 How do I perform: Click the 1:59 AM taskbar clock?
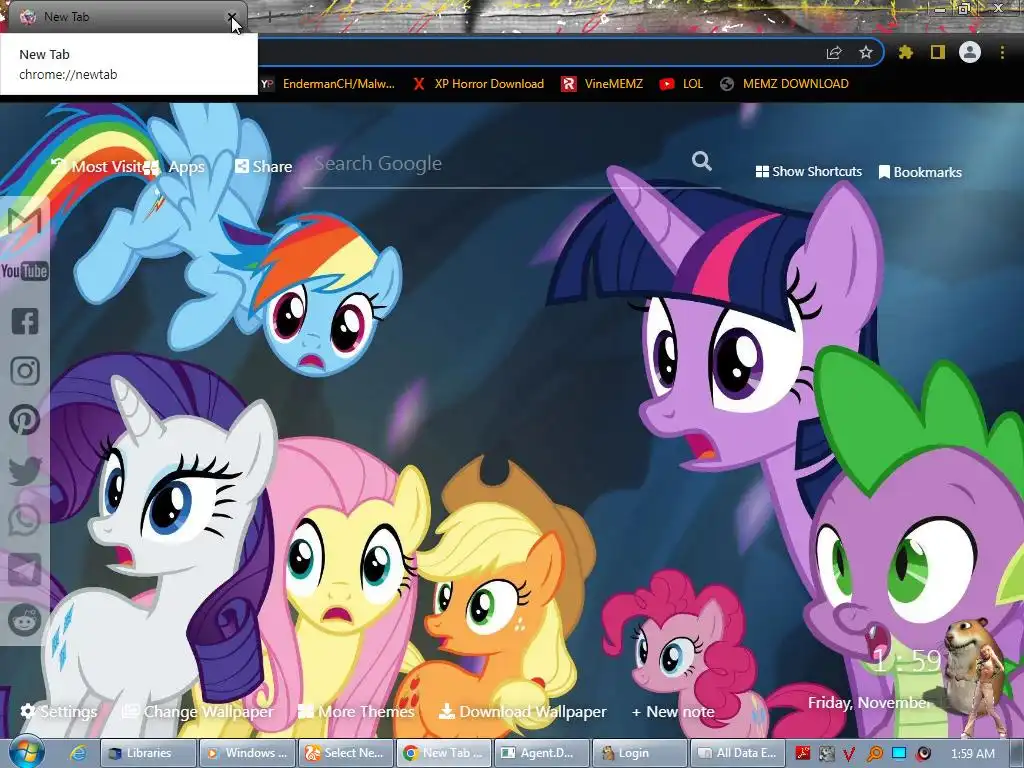[x=972, y=754]
